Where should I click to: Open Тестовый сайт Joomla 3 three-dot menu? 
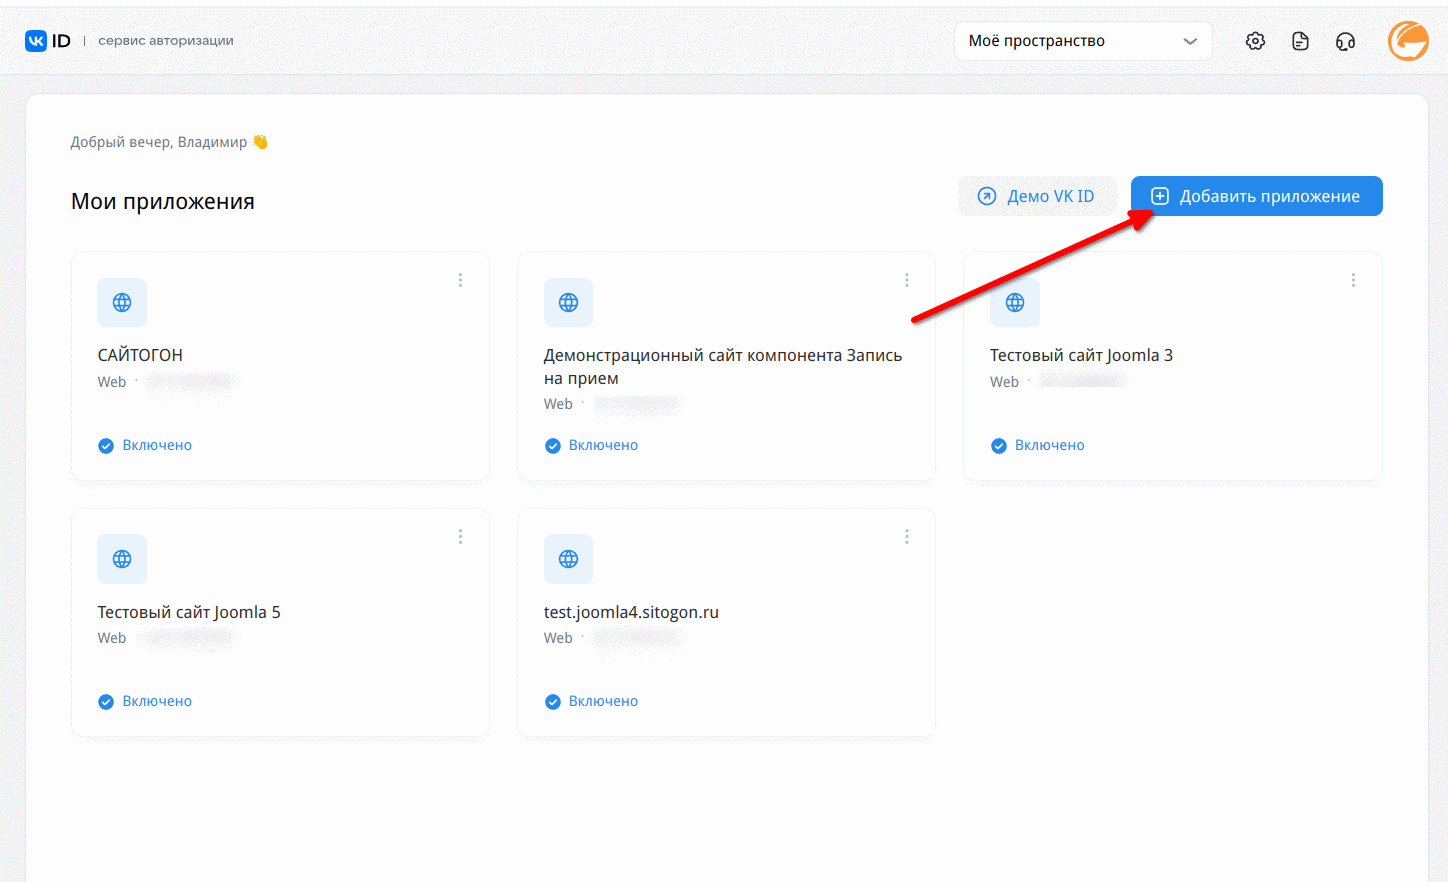tap(1353, 280)
